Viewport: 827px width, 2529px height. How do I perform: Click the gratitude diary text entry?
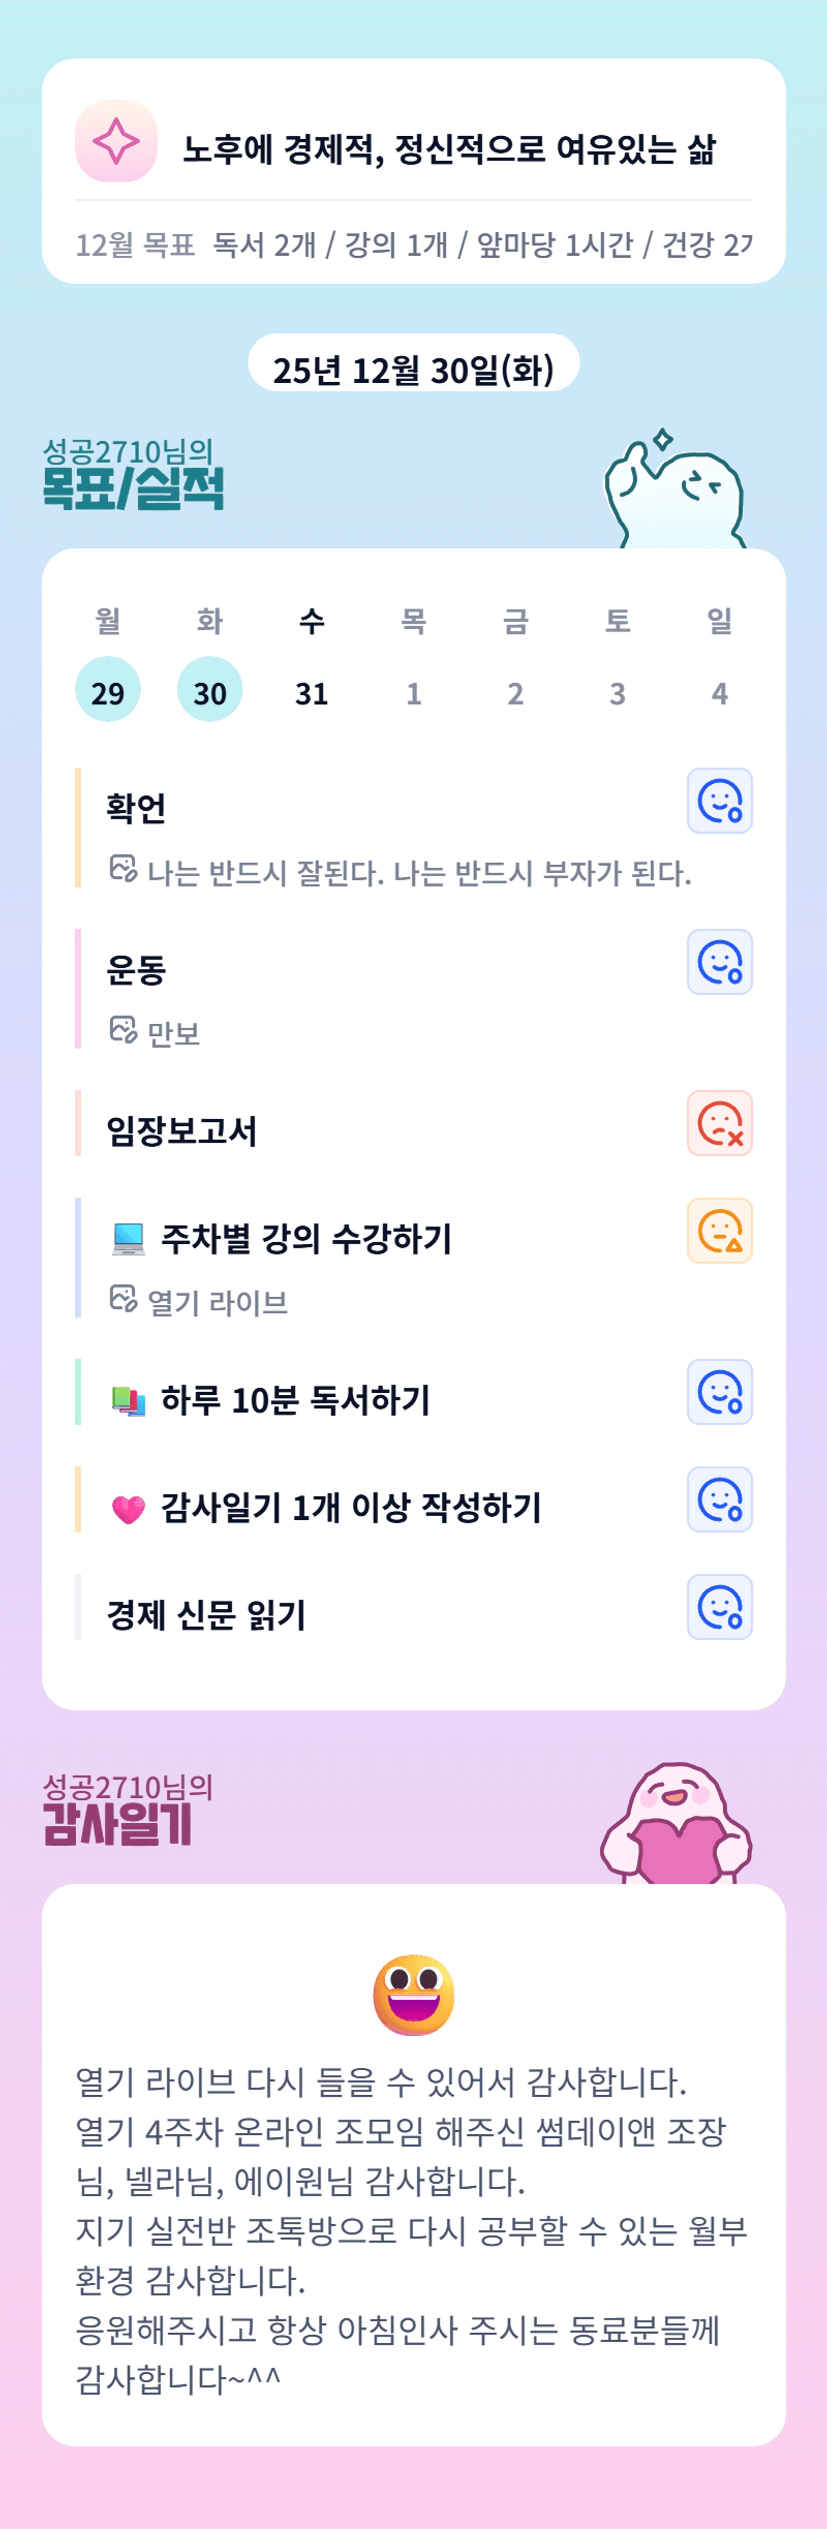[413, 2230]
